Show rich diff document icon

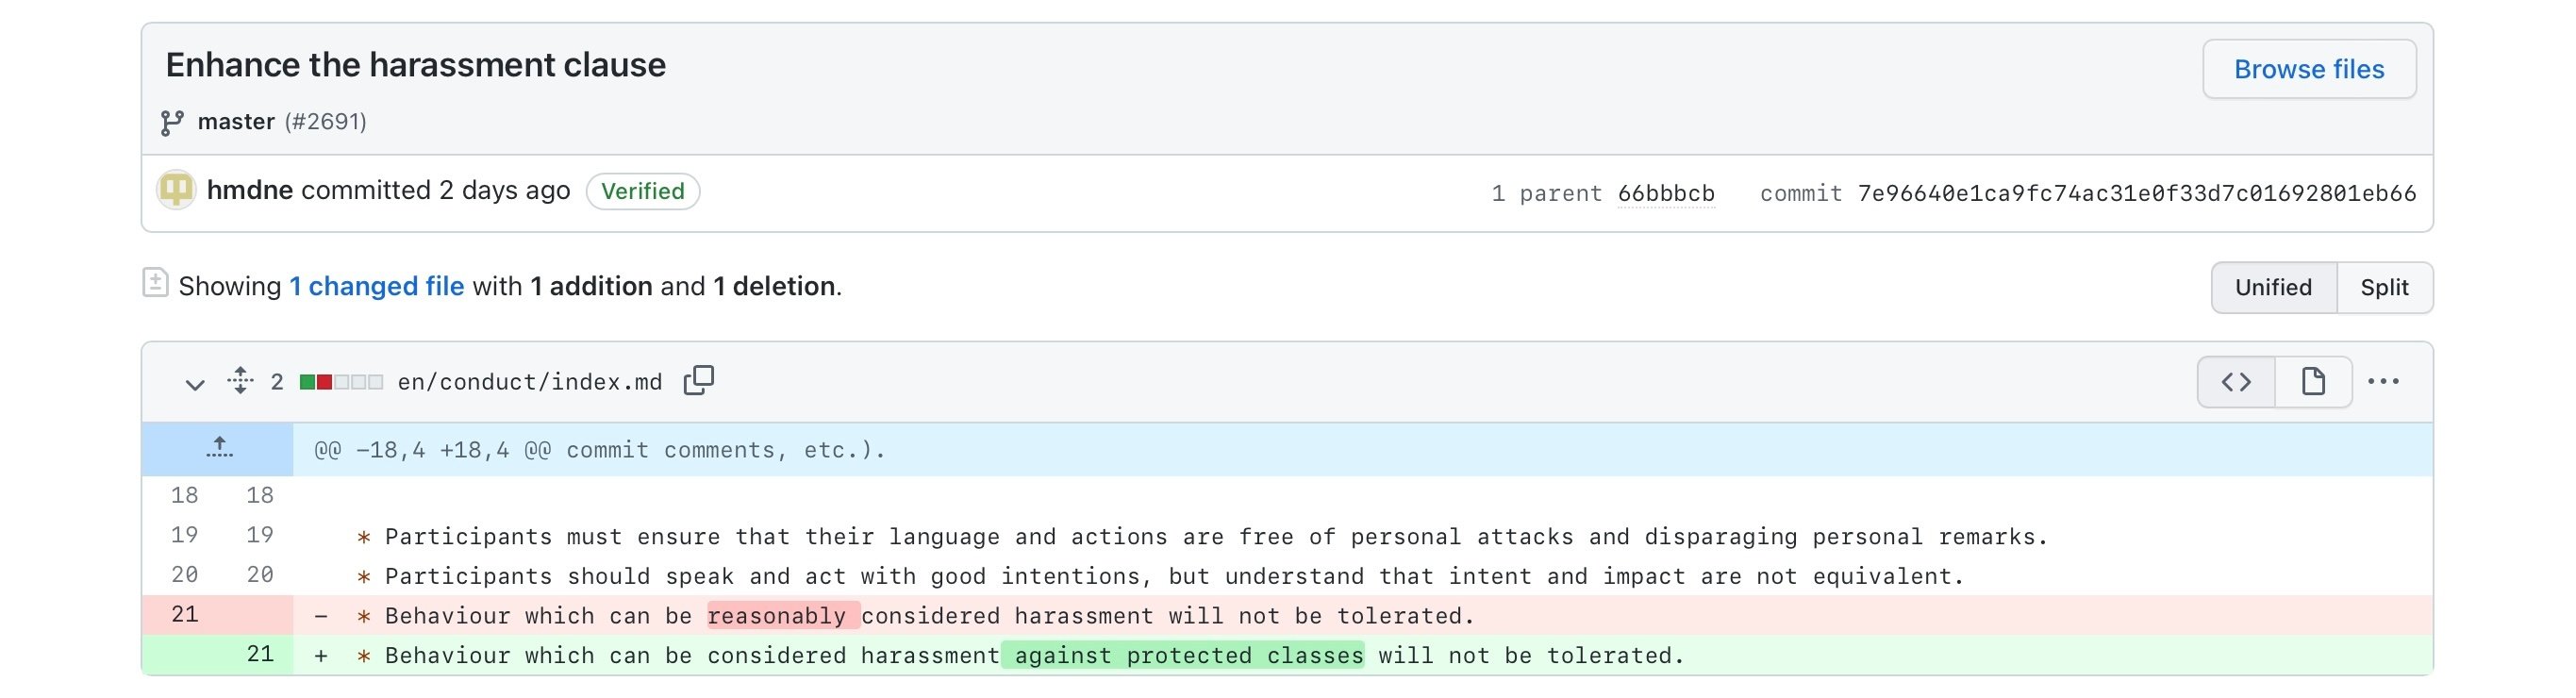pyautogui.click(x=2313, y=382)
